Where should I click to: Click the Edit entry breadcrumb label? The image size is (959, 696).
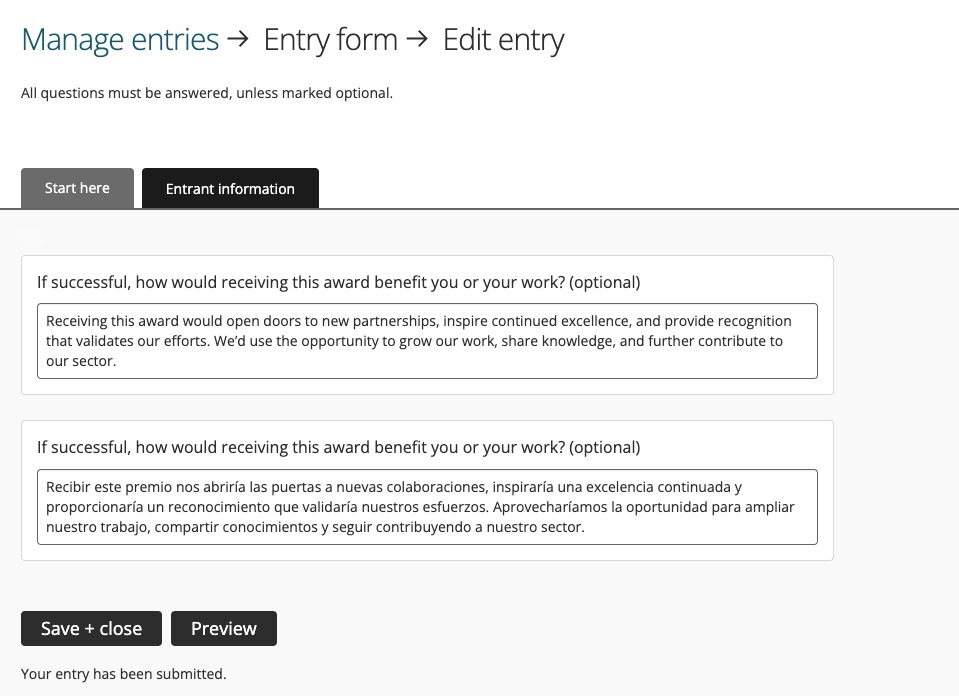coord(503,40)
